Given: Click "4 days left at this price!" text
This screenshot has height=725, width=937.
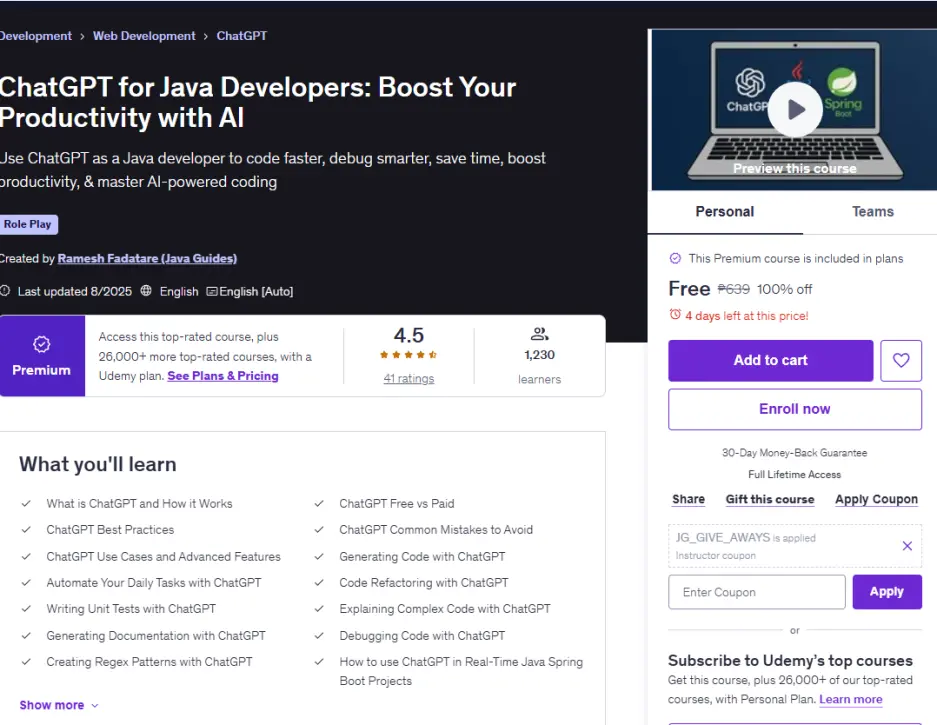Looking at the screenshot, I should tap(746, 316).
